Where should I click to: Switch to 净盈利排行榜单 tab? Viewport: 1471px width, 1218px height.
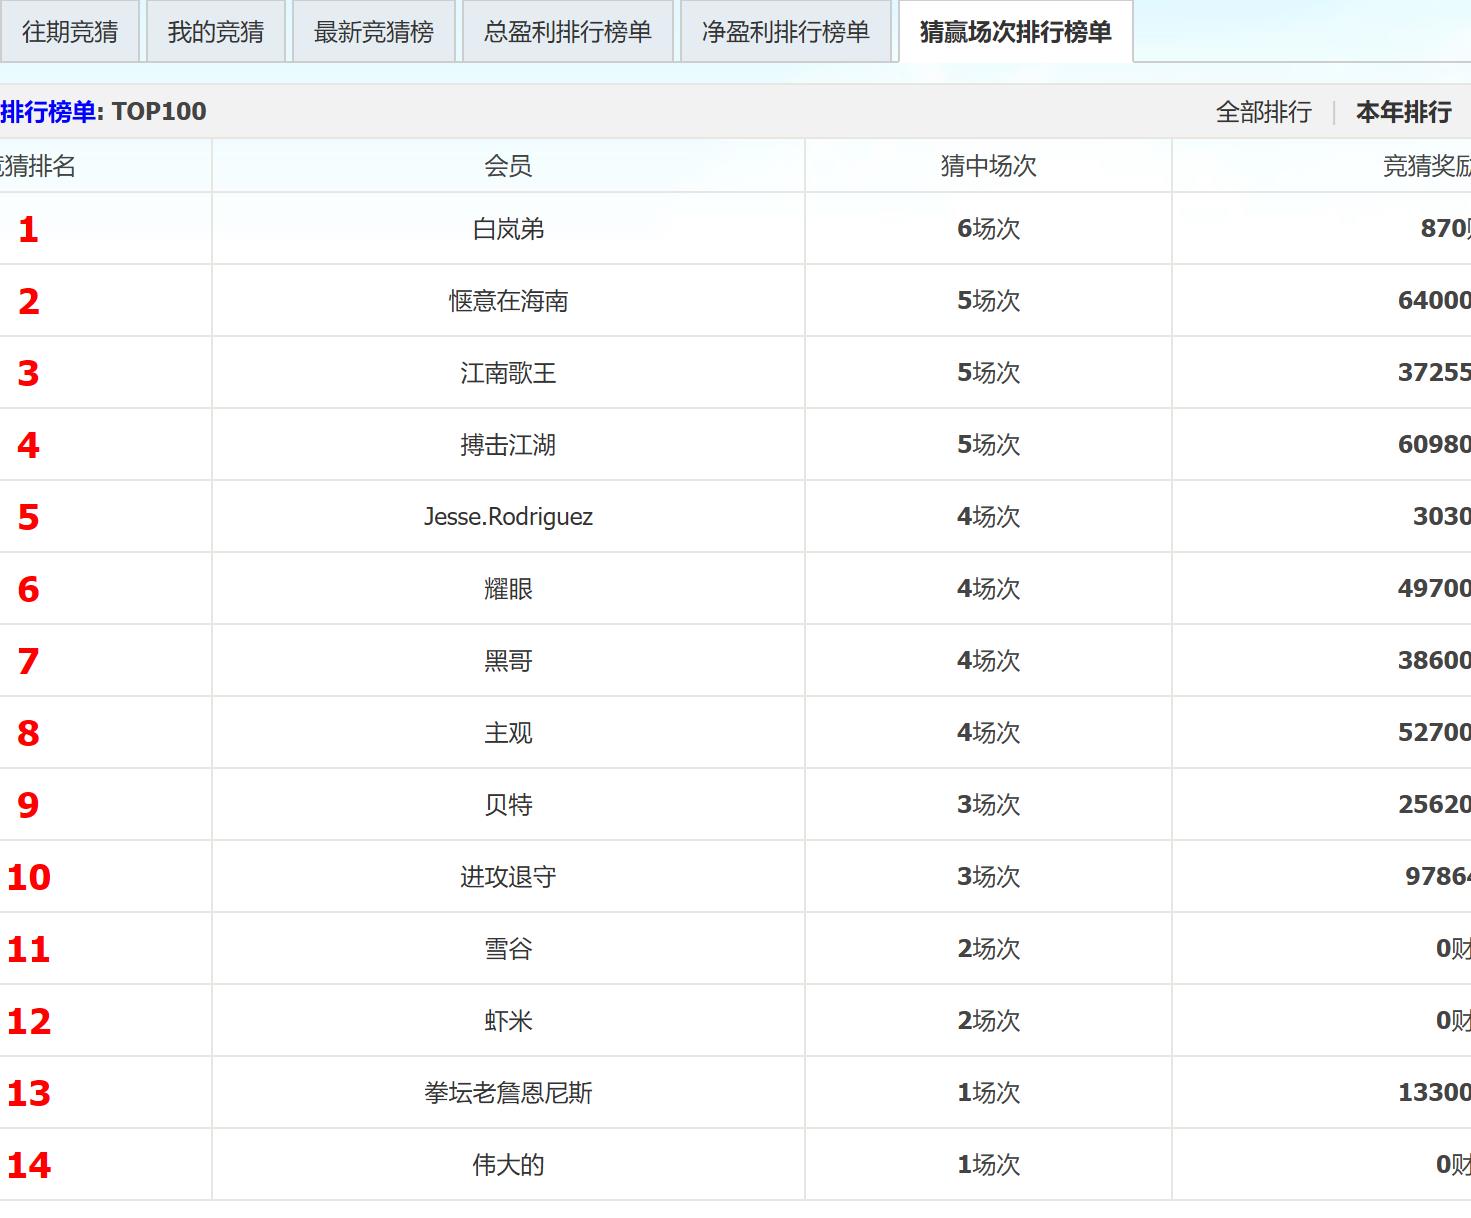click(x=786, y=32)
